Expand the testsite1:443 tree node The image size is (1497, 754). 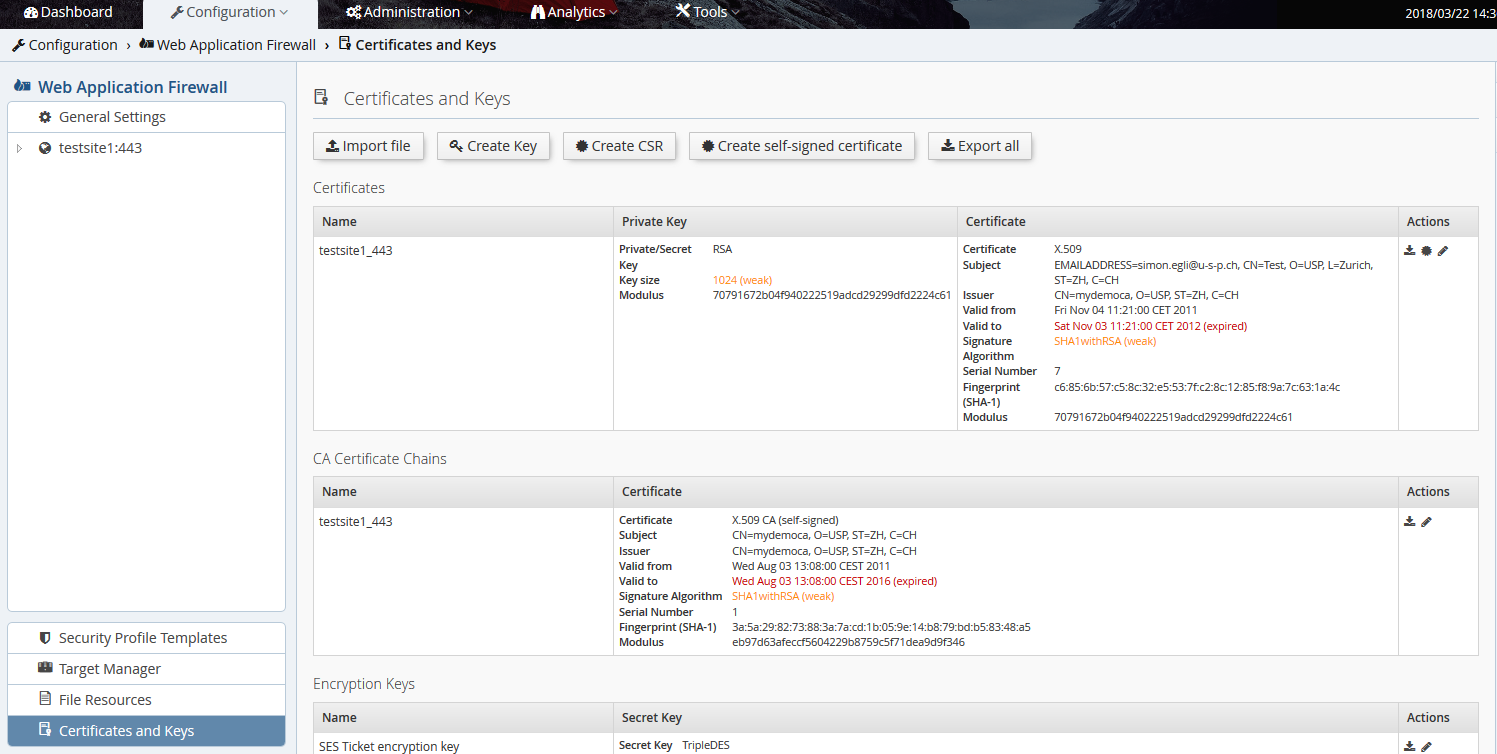tap(19, 147)
